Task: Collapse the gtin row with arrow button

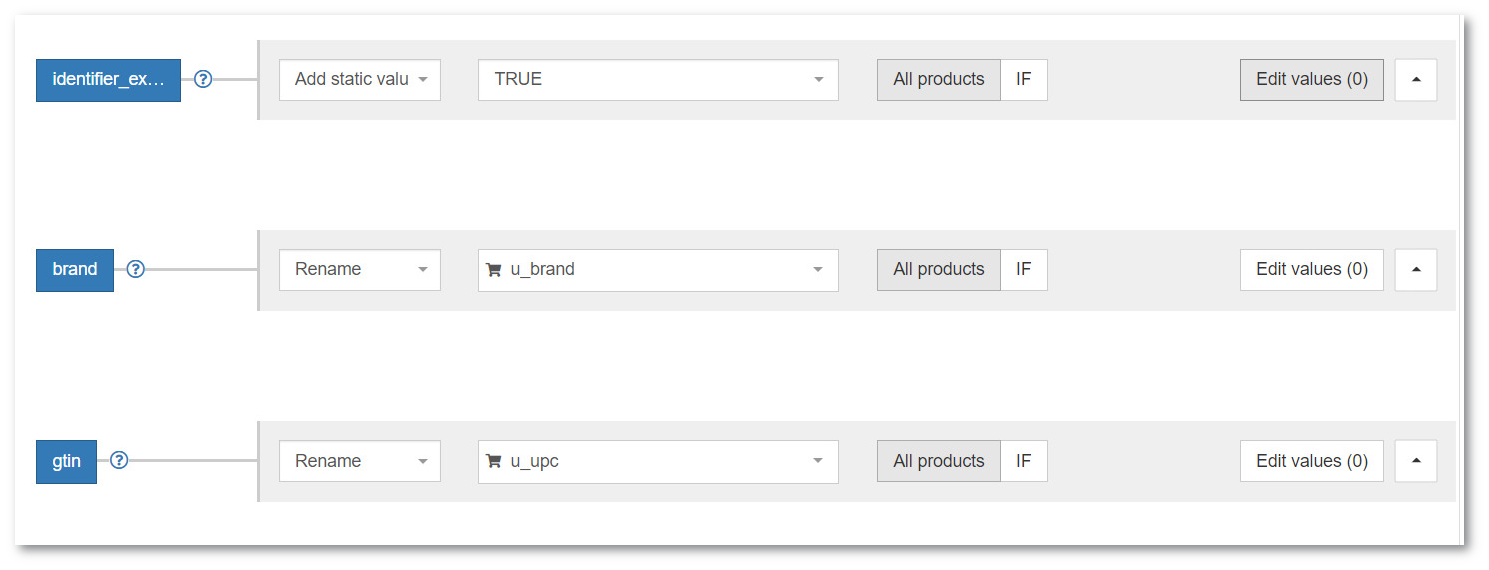Action: pos(1415,461)
